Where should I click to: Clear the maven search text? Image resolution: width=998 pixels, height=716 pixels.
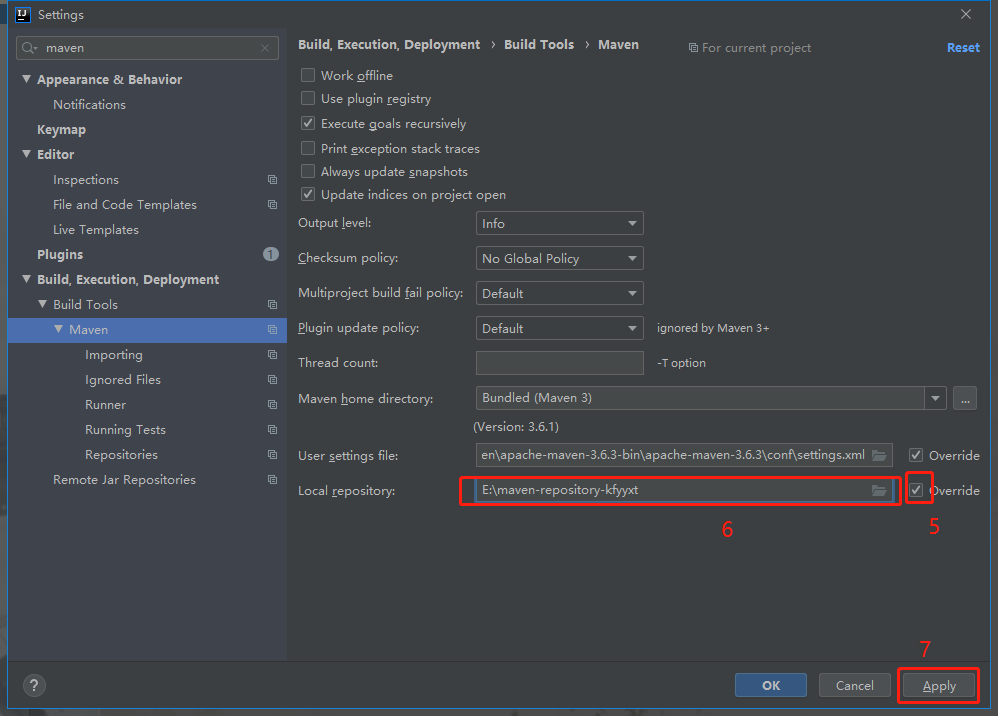coord(265,48)
